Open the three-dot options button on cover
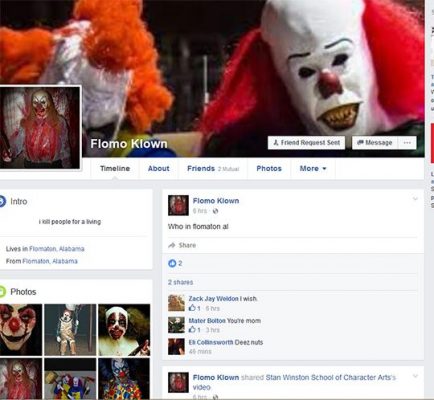 point(407,143)
